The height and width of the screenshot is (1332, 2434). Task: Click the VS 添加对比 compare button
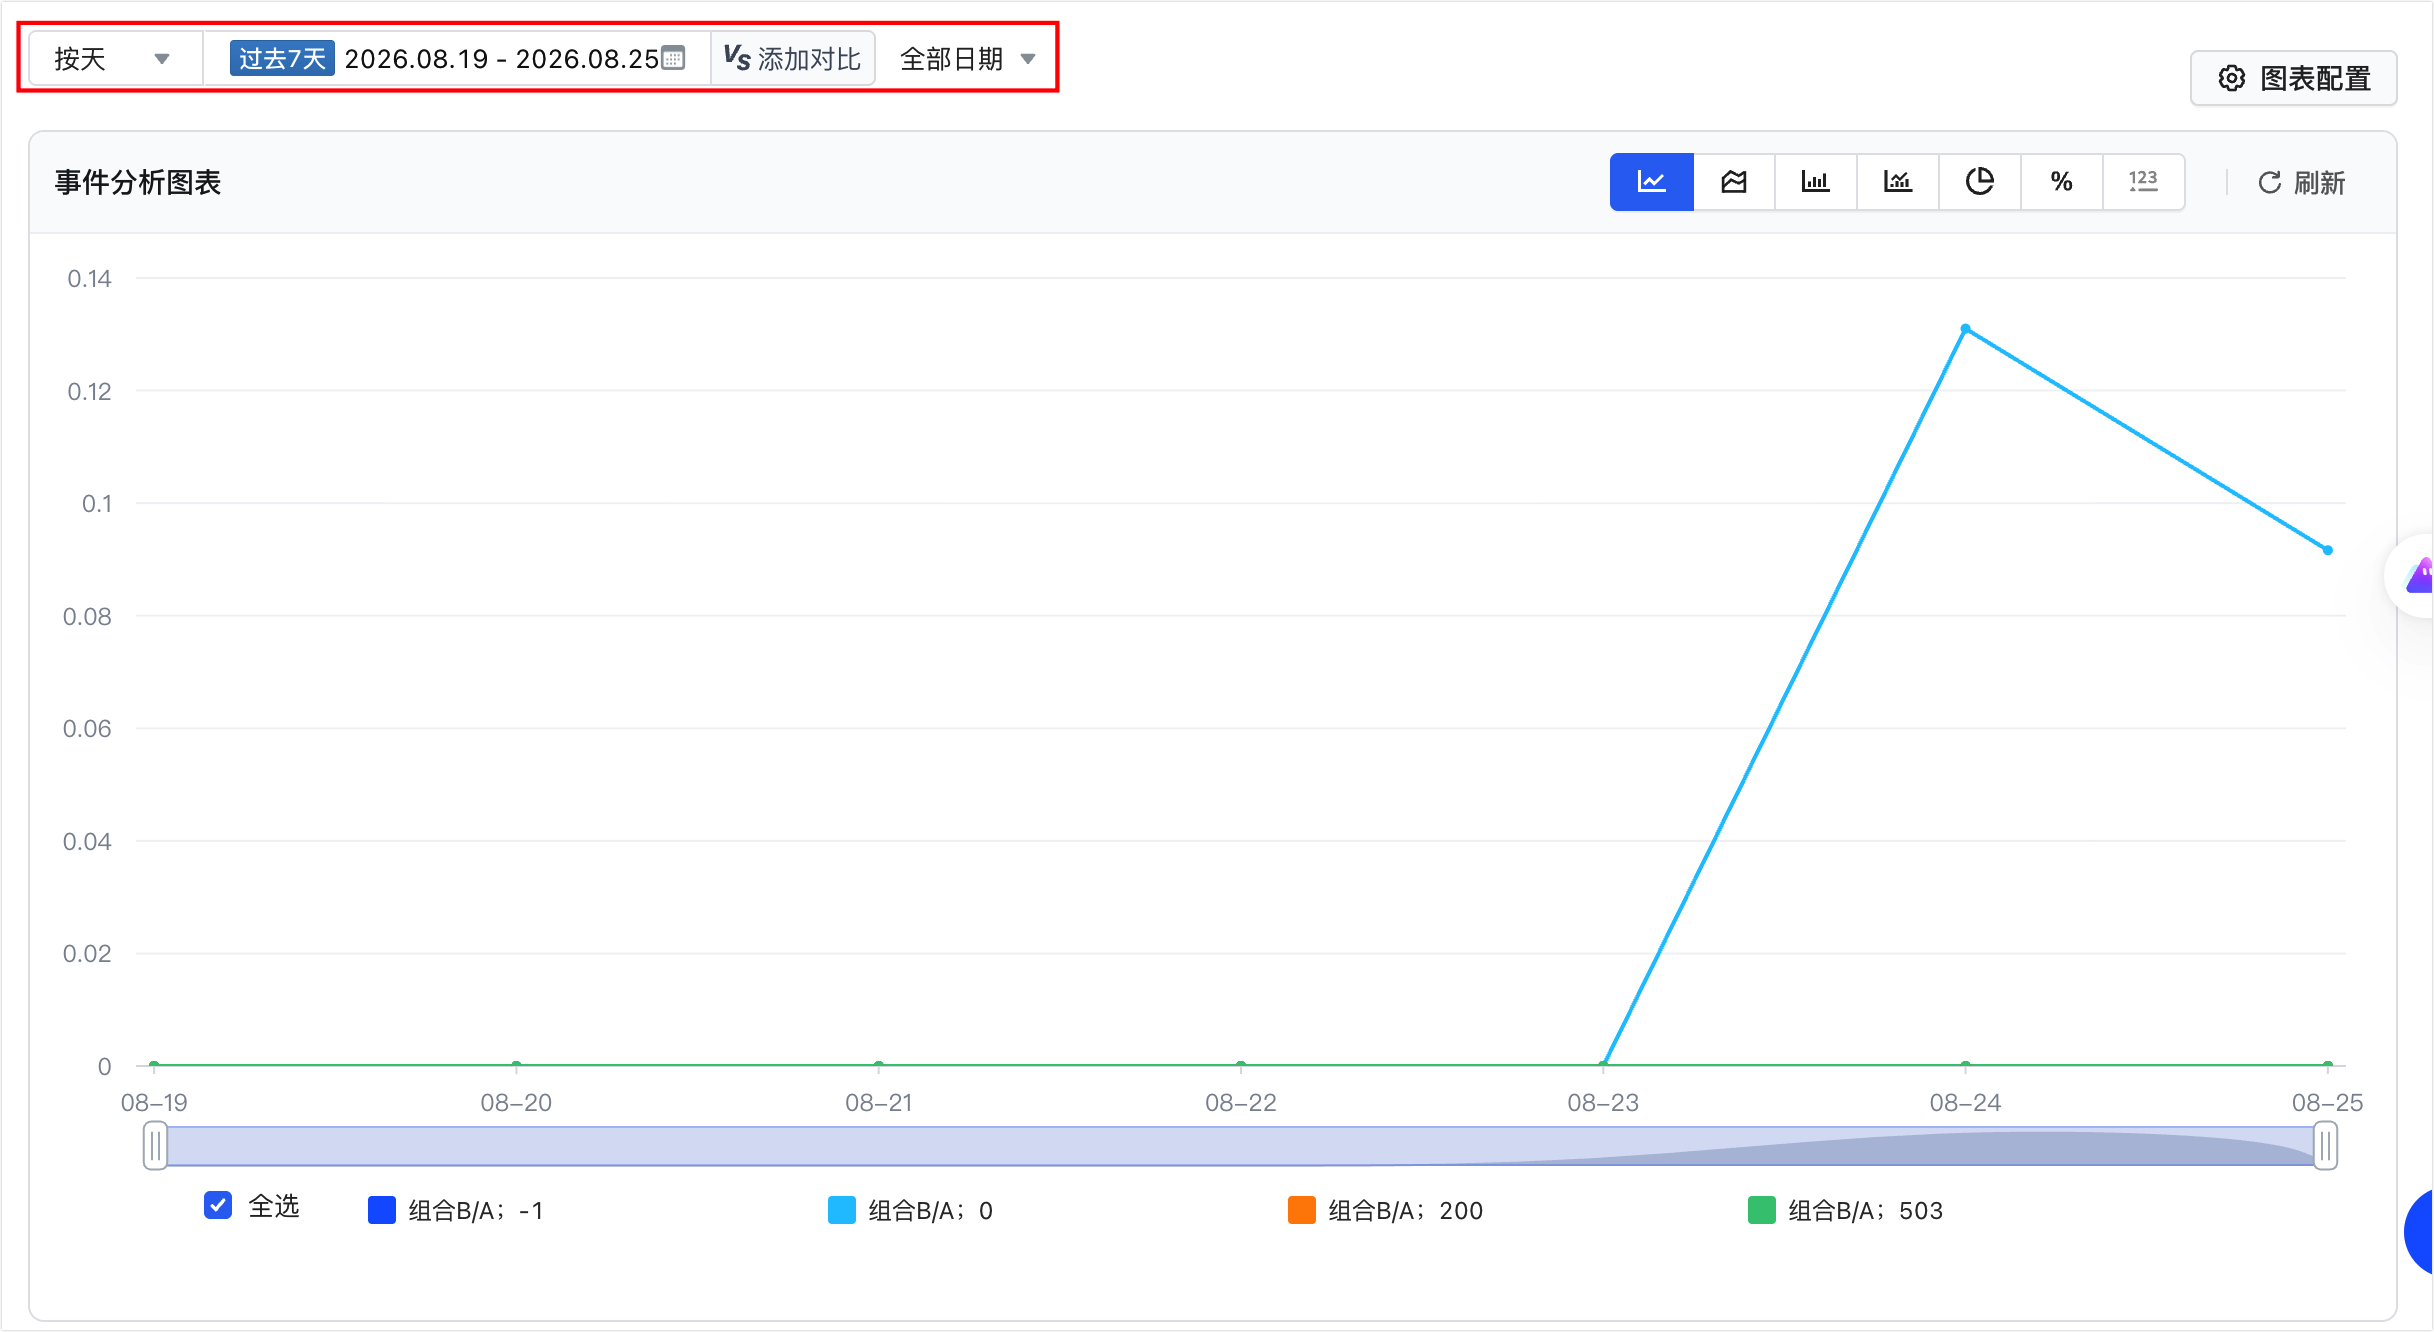[x=793, y=59]
